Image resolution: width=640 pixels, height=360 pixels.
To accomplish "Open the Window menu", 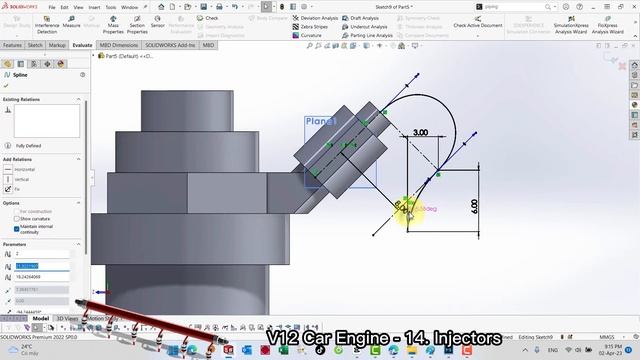I will [x=129, y=7].
